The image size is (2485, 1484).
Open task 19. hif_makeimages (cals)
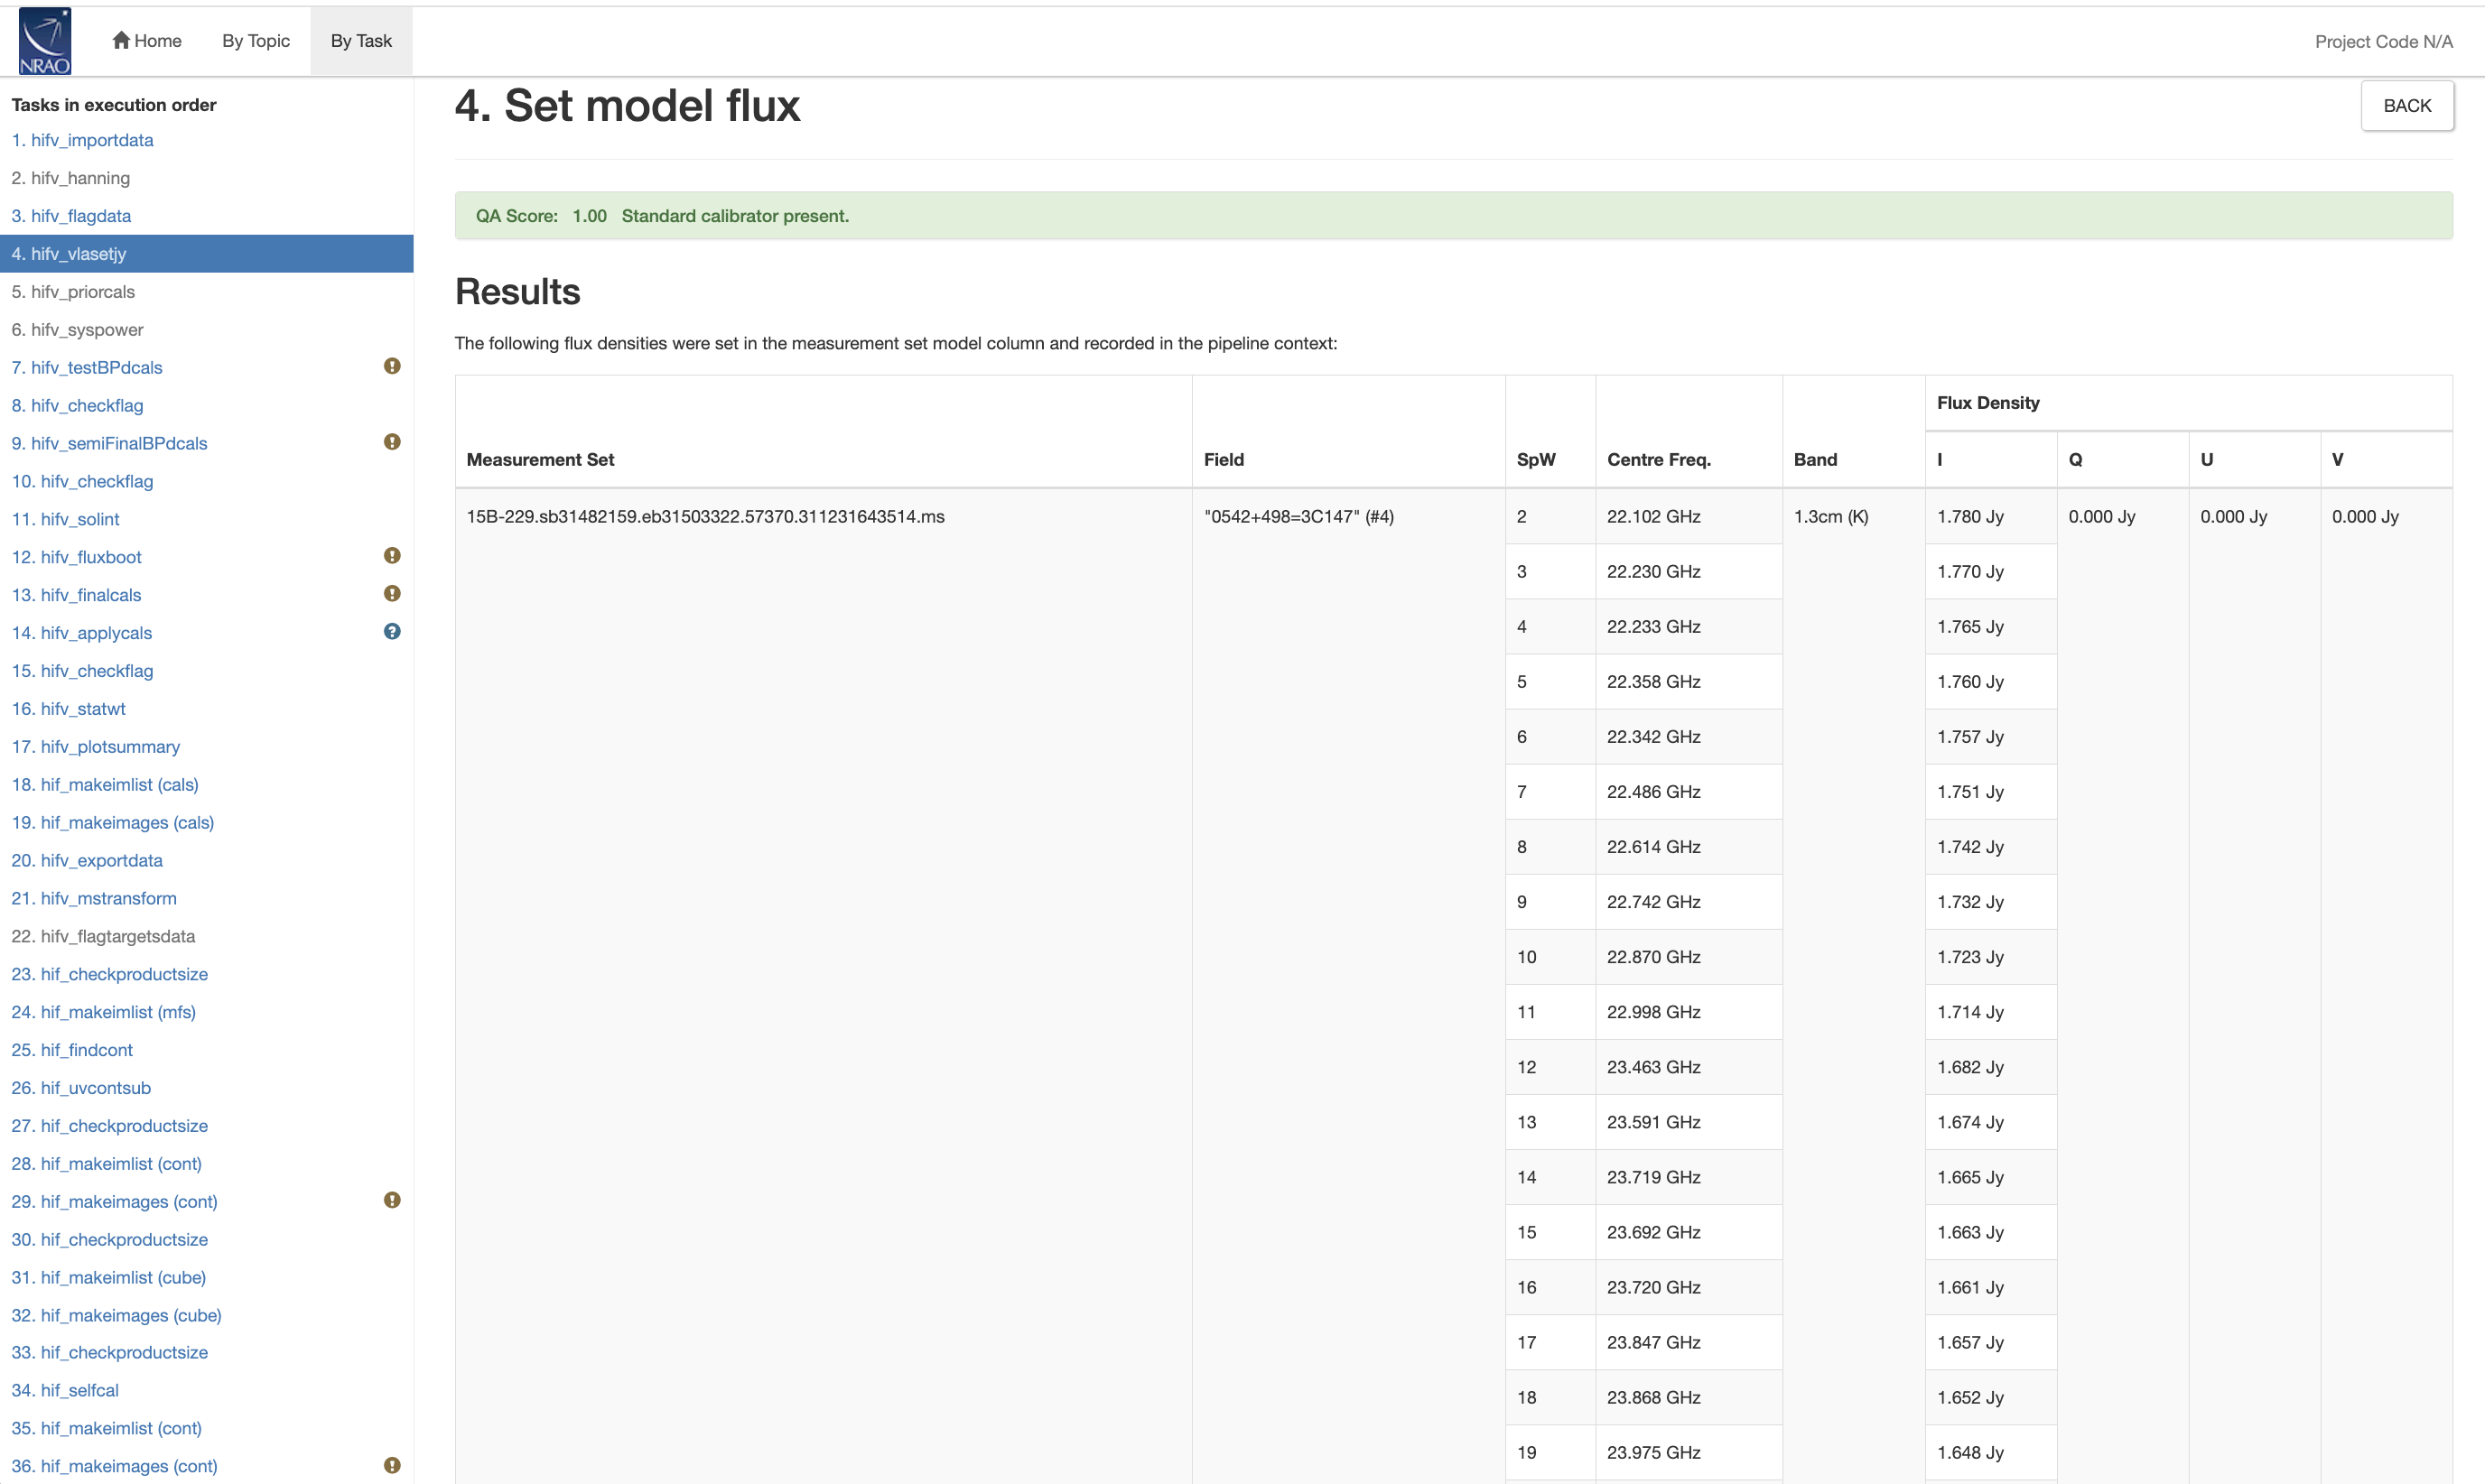[x=113, y=824]
